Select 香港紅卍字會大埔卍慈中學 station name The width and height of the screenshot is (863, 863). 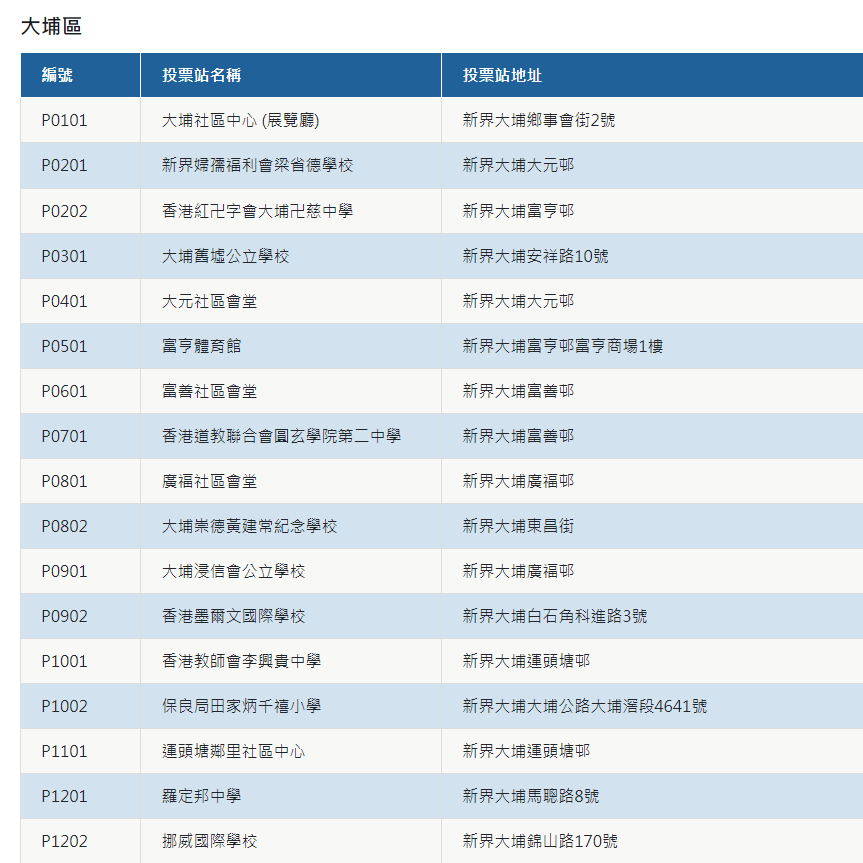pyautogui.click(x=257, y=211)
